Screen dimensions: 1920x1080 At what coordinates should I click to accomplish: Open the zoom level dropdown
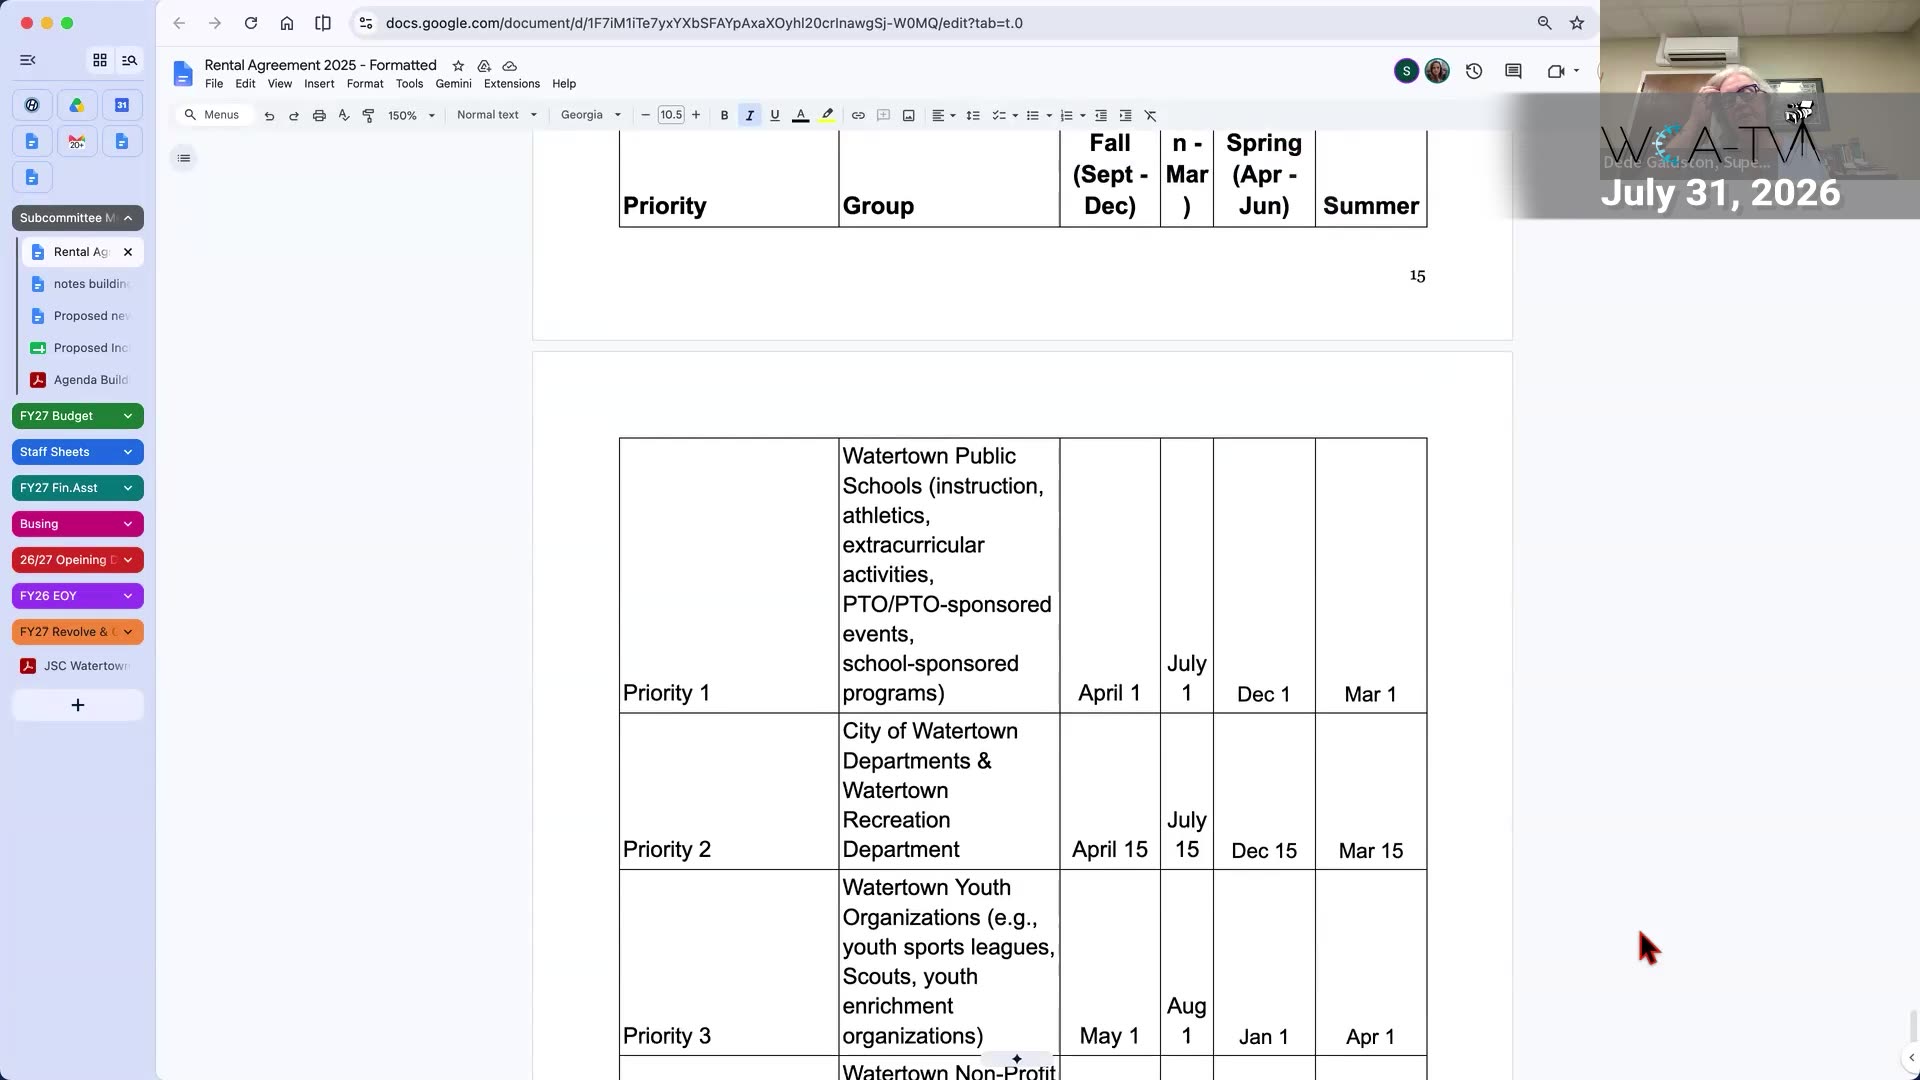pos(411,116)
